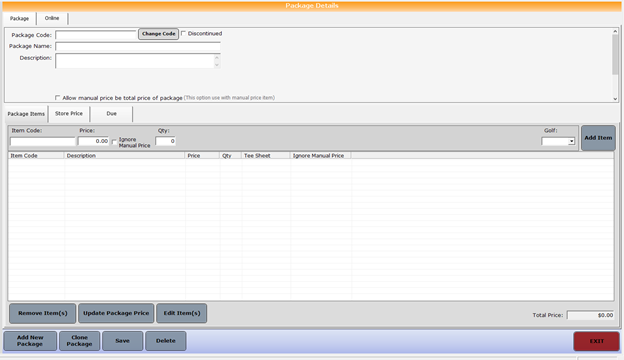Click the package panel scroll-down arrow
The height and width of the screenshot is (360, 624).
615,99
